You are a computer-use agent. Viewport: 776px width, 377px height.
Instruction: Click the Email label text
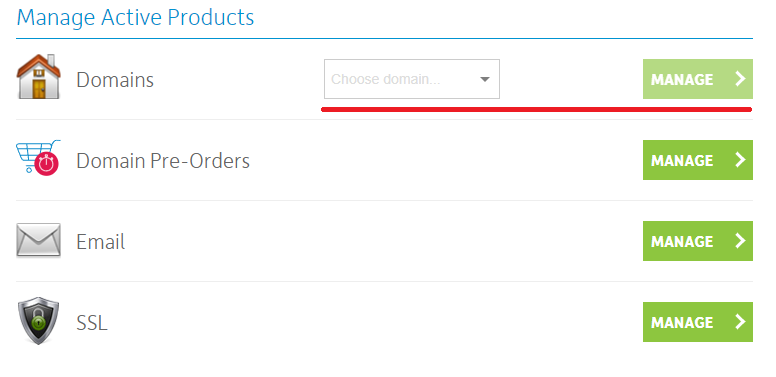(x=100, y=242)
